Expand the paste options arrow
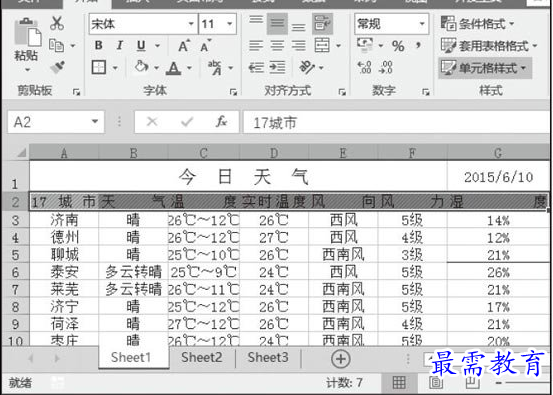 28,70
